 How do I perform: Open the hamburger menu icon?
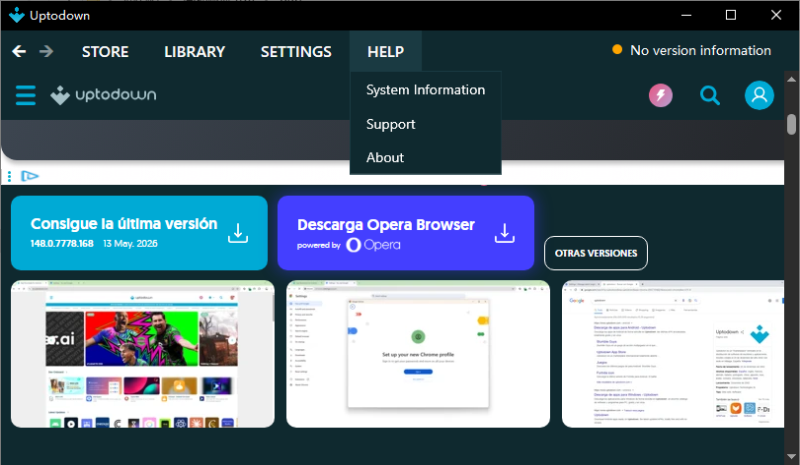click(x=26, y=95)
